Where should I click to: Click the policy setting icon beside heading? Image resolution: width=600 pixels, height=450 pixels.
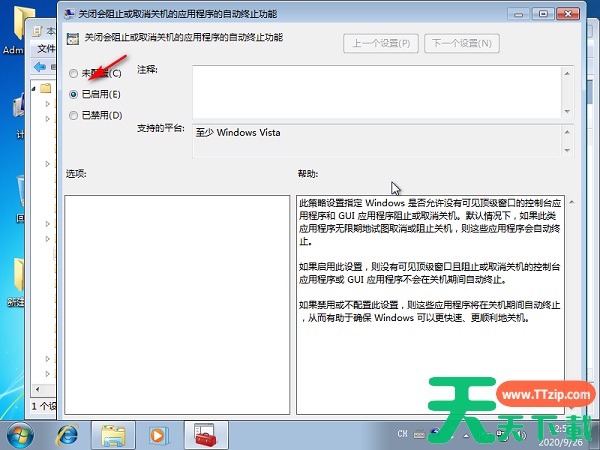tap(73, 39)
